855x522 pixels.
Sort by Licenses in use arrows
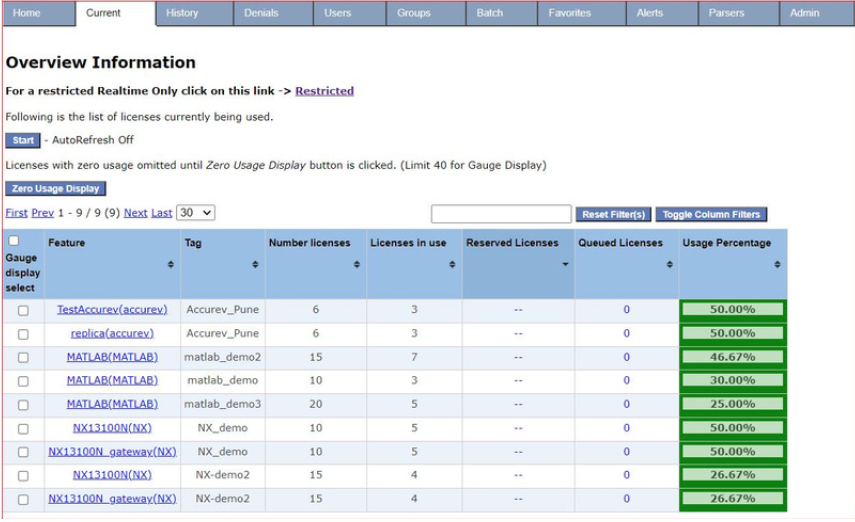click(452, 265)
